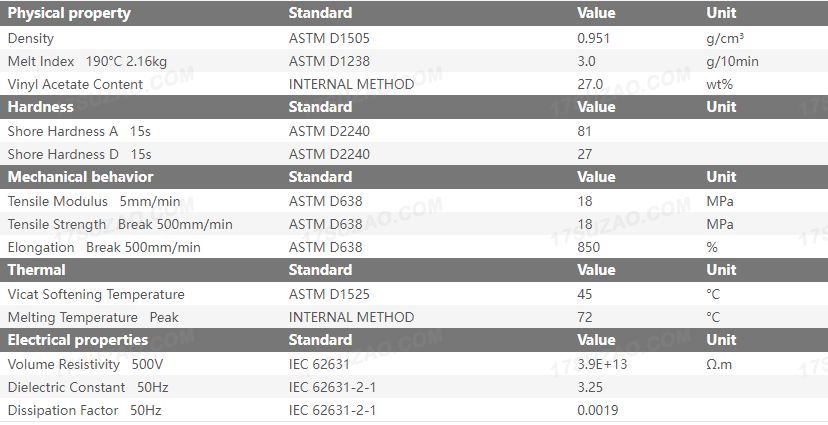Click the Dissipation Factor value 0.0019
Viewport: 828px width, 425px height.
click(x=597, y=410)
